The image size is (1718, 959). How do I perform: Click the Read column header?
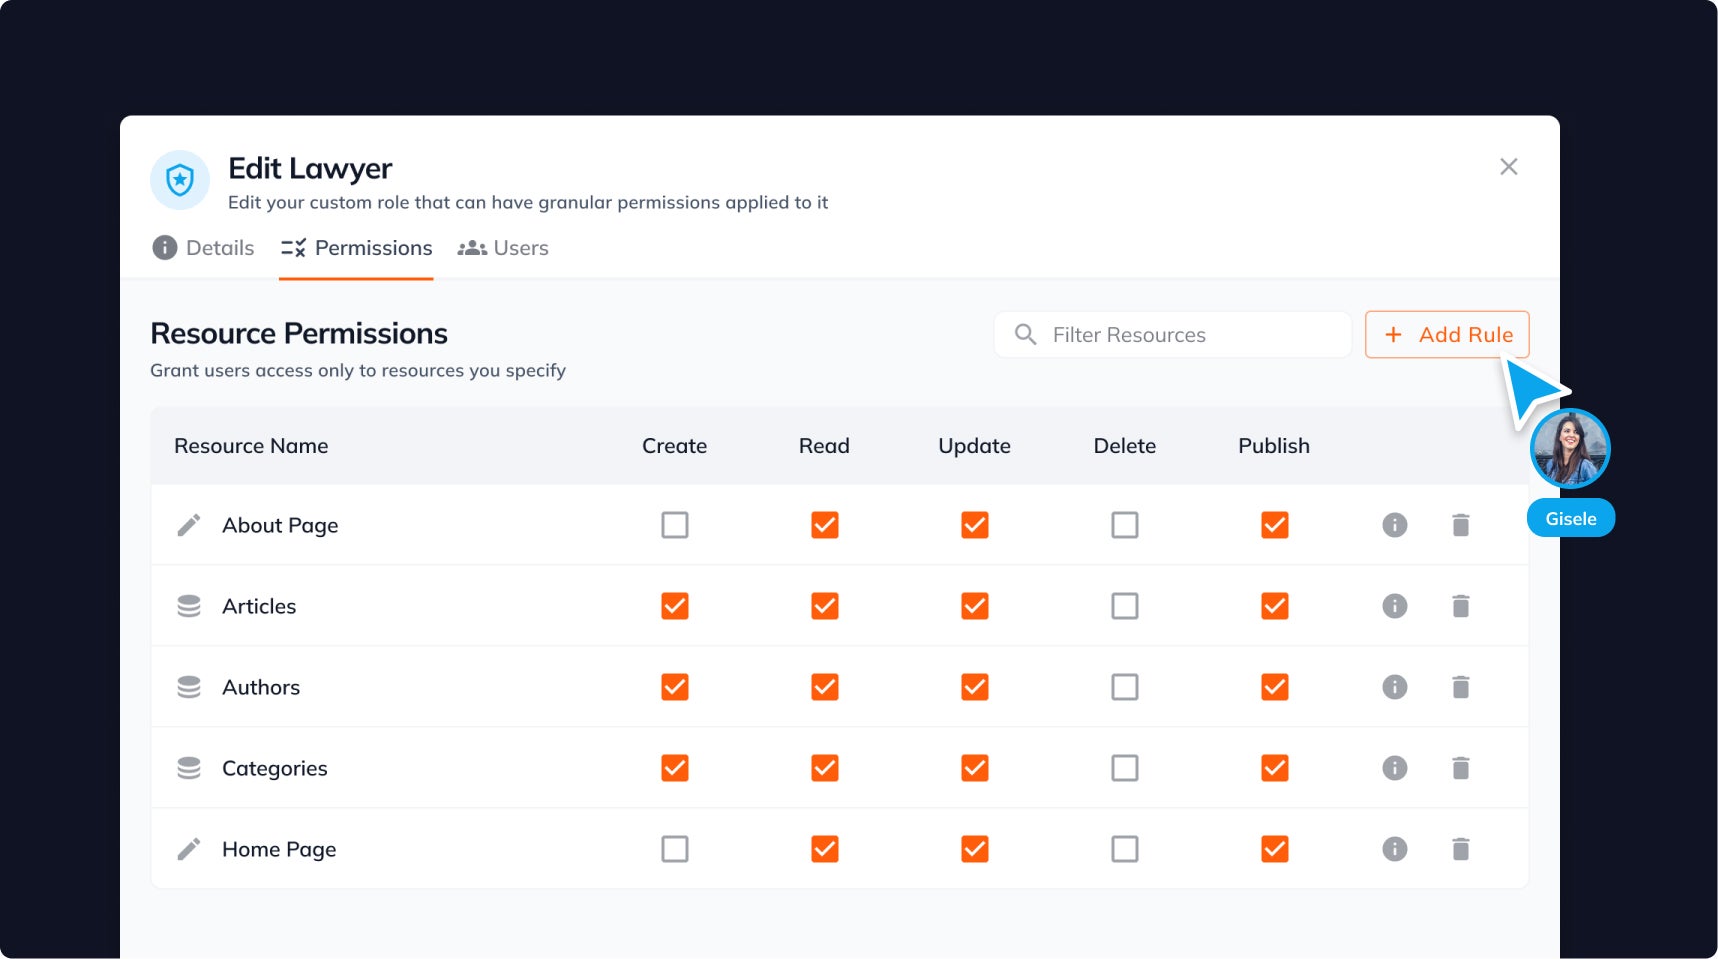(x=824, y=446)
